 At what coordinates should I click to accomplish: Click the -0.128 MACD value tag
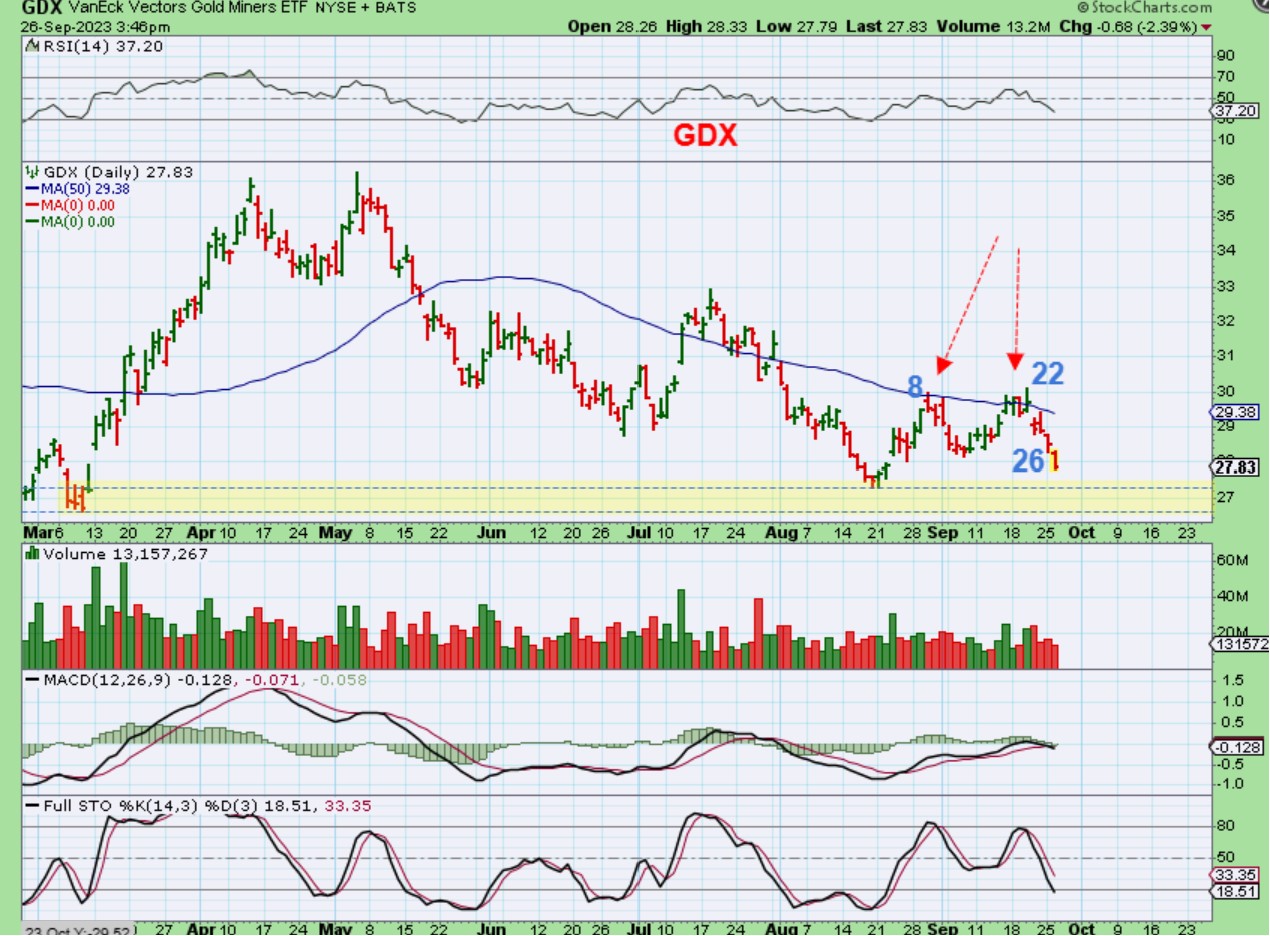tap(1236, 748)
